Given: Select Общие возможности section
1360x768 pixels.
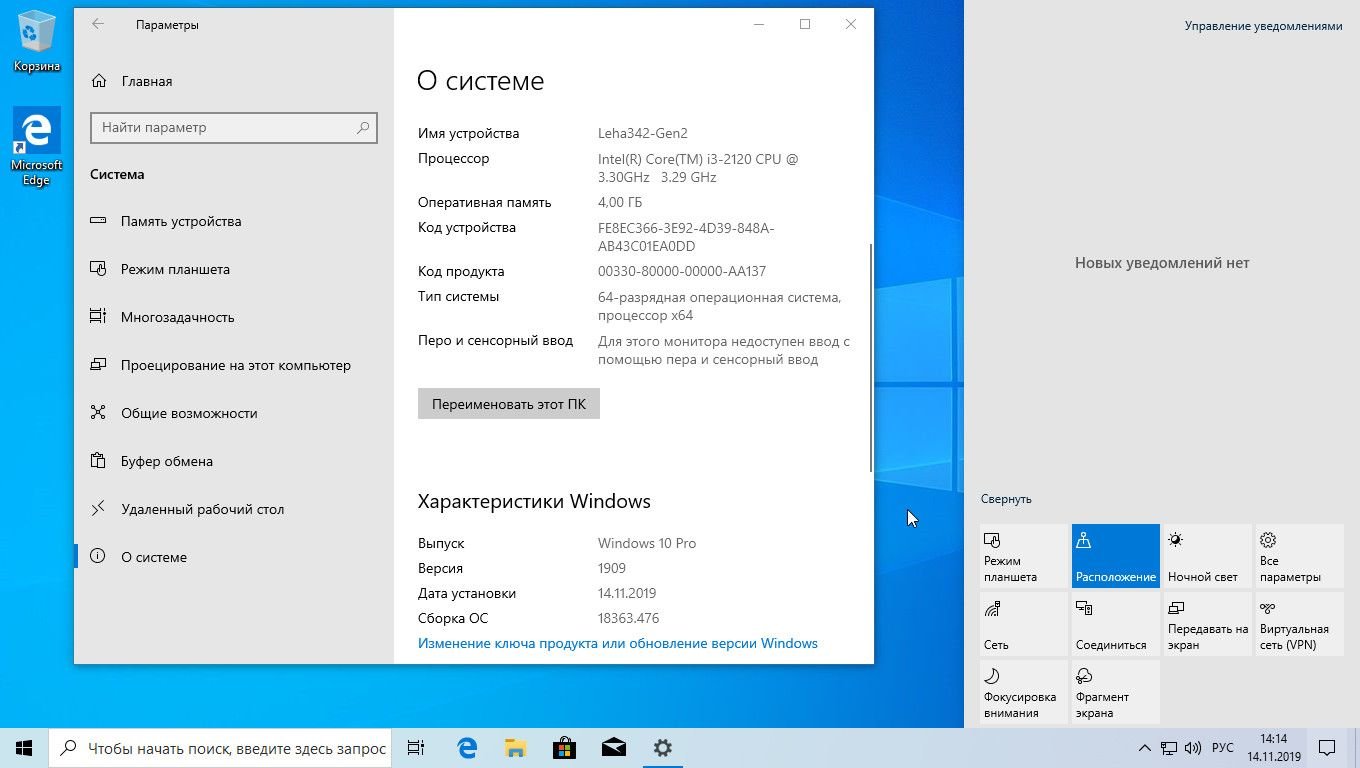Looking at the screenshot, I should [x=234, y=413].
